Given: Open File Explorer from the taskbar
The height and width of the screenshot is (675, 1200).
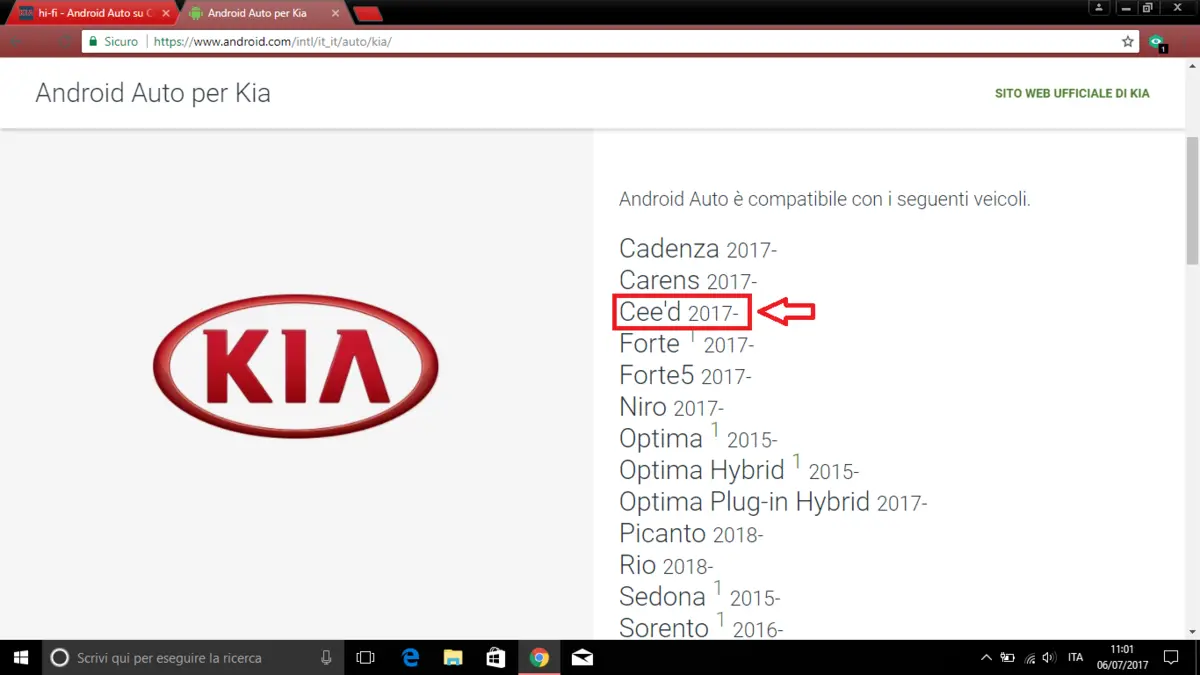Looking at the screenshot, I should coord(453,657).
